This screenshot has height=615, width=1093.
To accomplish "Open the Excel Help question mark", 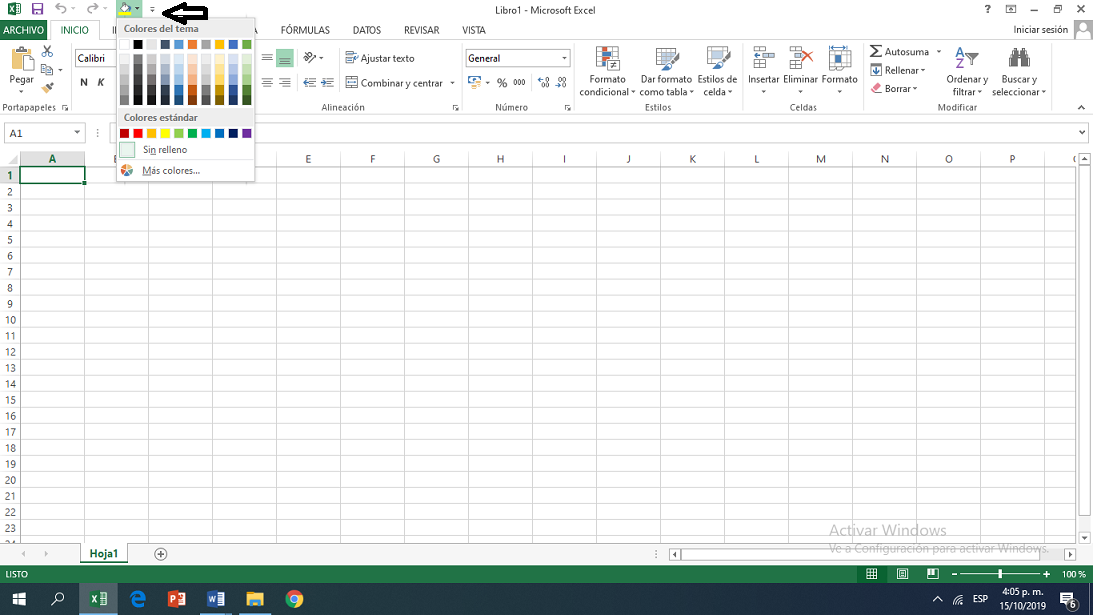I will point(987,9).
